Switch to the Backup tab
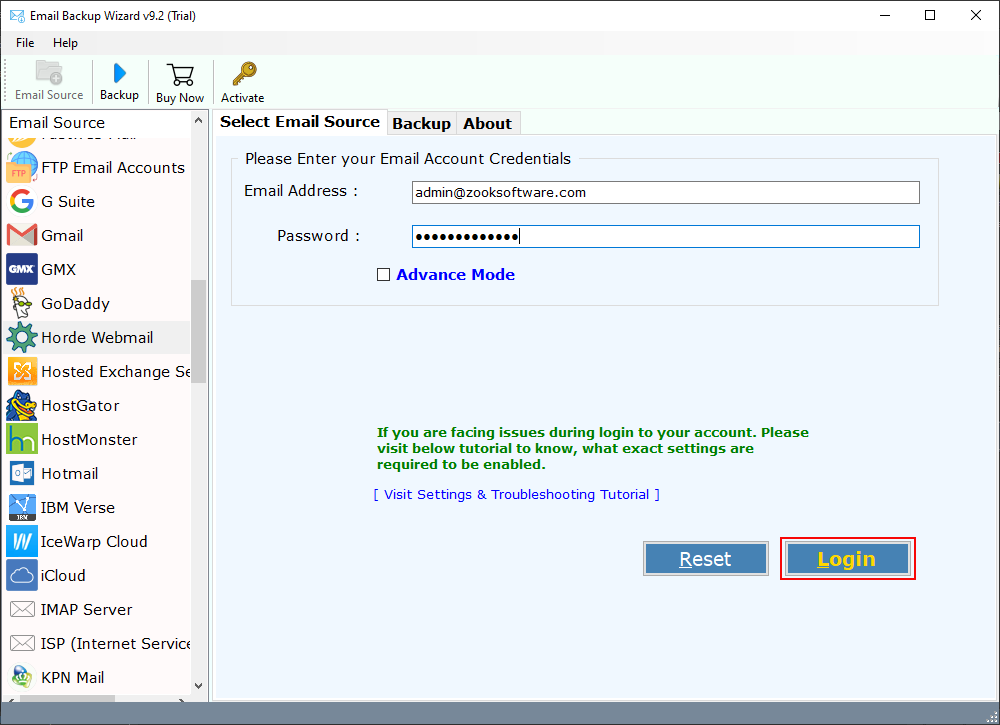The width and height of the screenshot is (1000, 725). (x=421, y=124)
